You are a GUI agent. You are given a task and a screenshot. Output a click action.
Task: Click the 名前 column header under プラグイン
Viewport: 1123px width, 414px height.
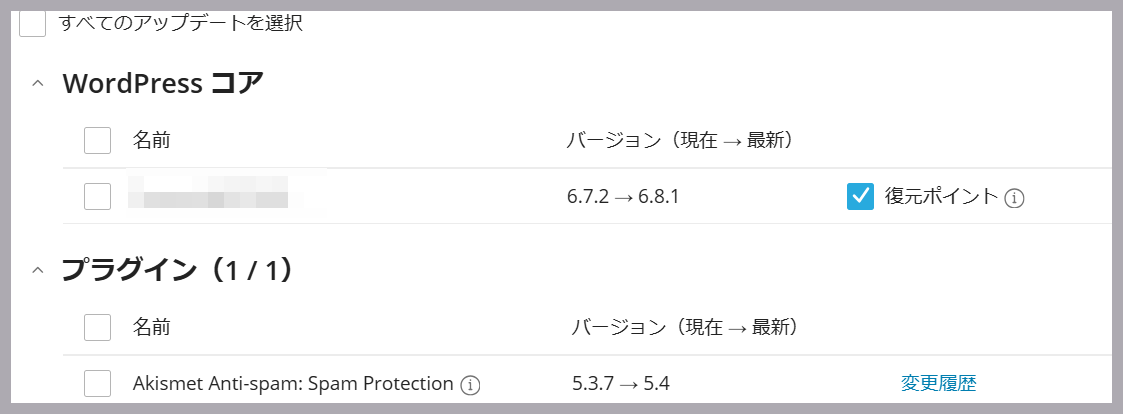click(x=151, y=327)
